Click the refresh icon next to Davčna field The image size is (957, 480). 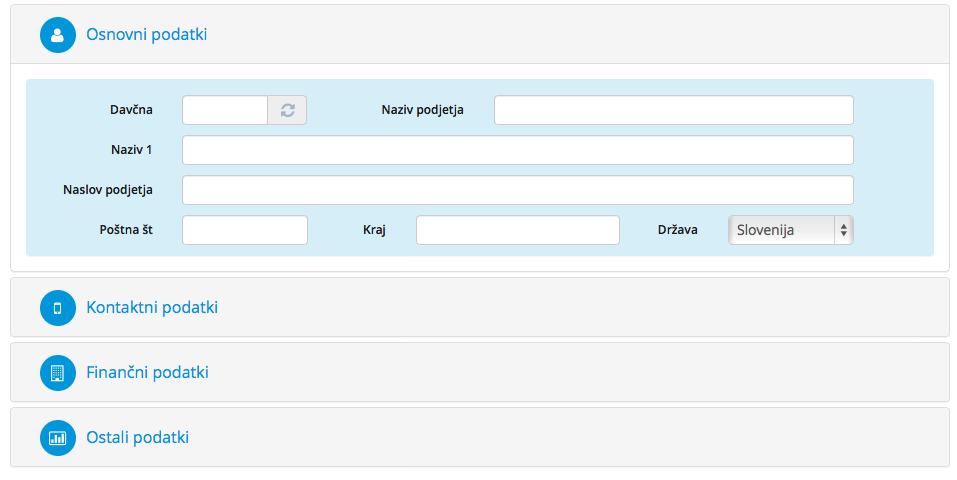tap(287, 111)
